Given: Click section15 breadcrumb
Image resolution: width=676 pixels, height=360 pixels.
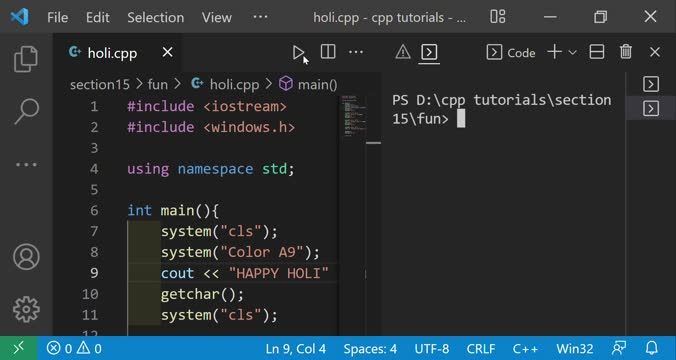Looking at the screenshot, I should [x=100, y=85].
